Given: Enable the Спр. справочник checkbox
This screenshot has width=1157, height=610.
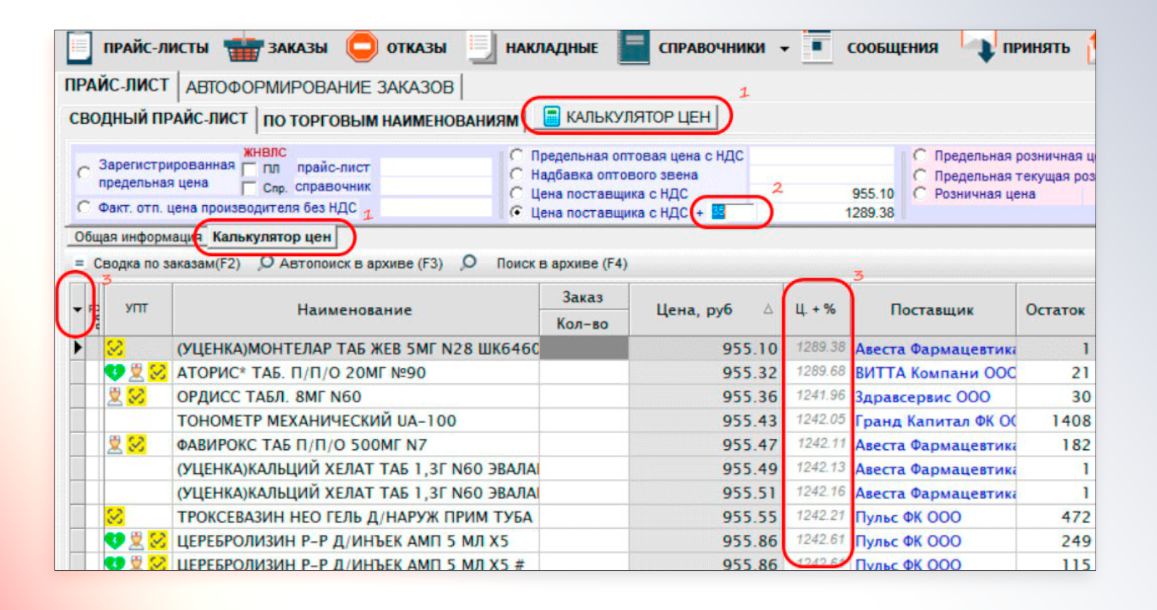Looking at the screenshot, I should tap(250, 187).
